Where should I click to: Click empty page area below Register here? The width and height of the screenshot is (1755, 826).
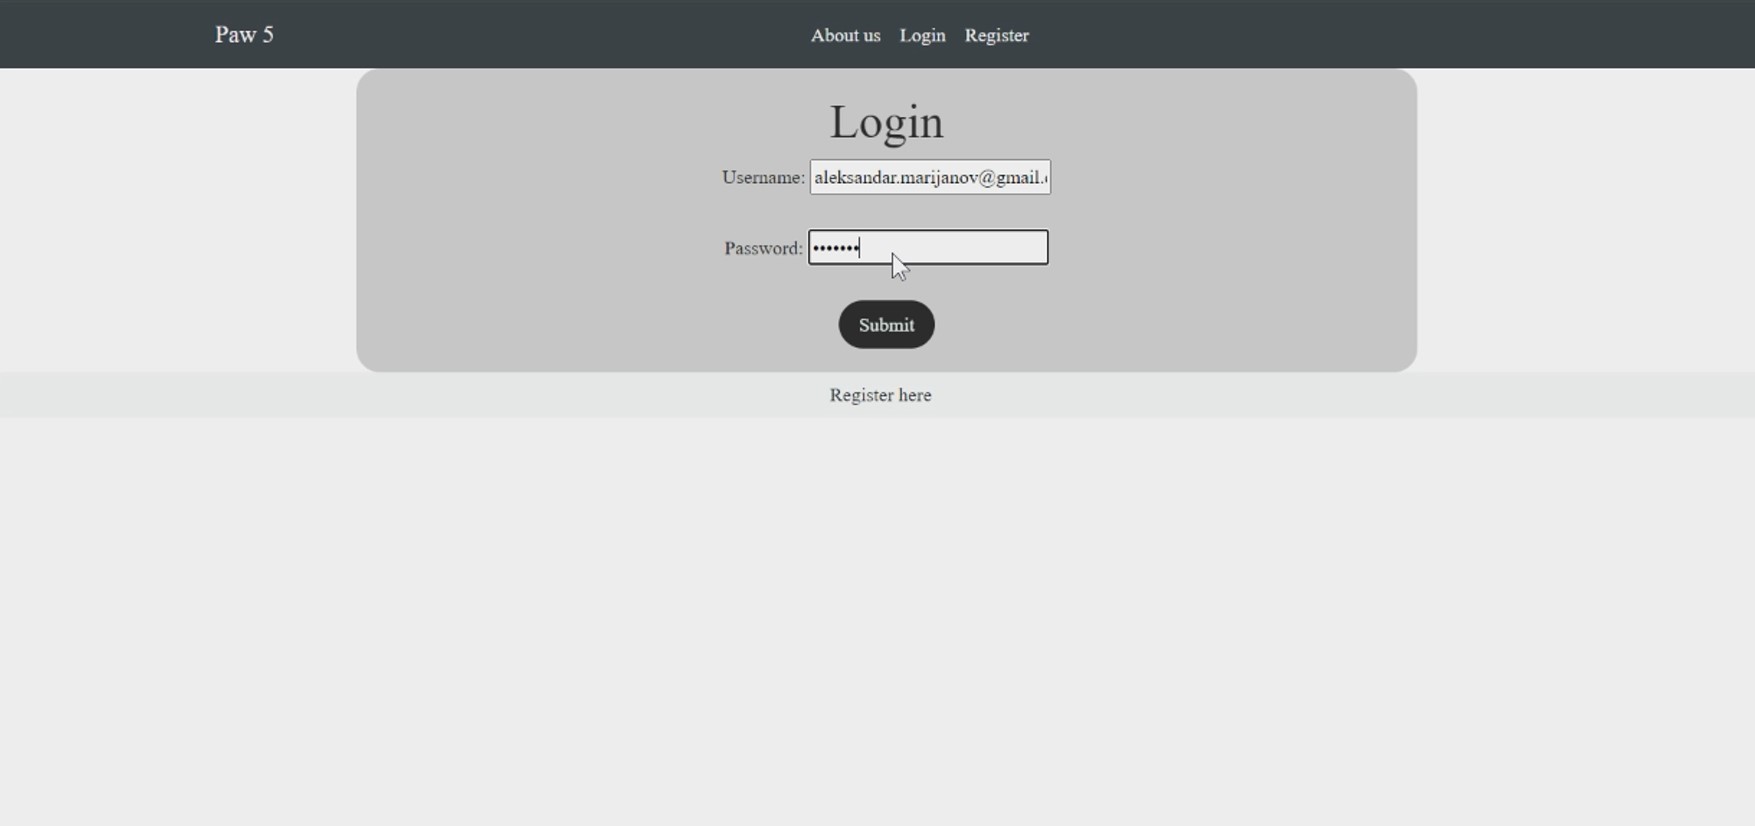tap(880, 600)
